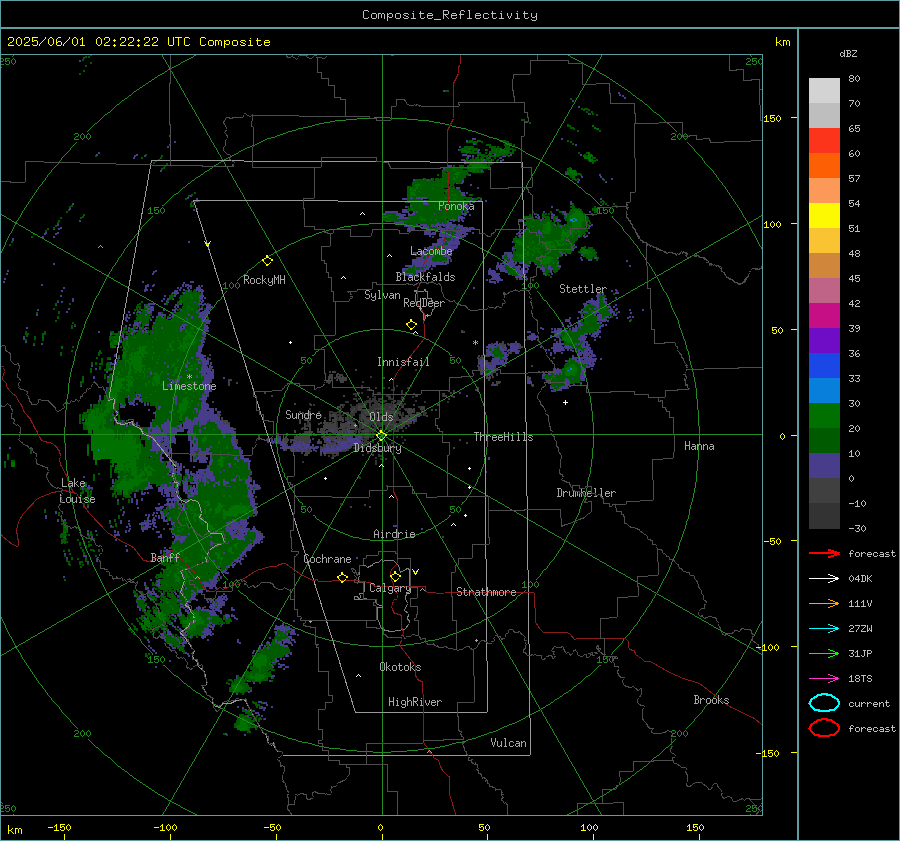Pick the red 60-65 dBZ swatch

coord(824,141)
